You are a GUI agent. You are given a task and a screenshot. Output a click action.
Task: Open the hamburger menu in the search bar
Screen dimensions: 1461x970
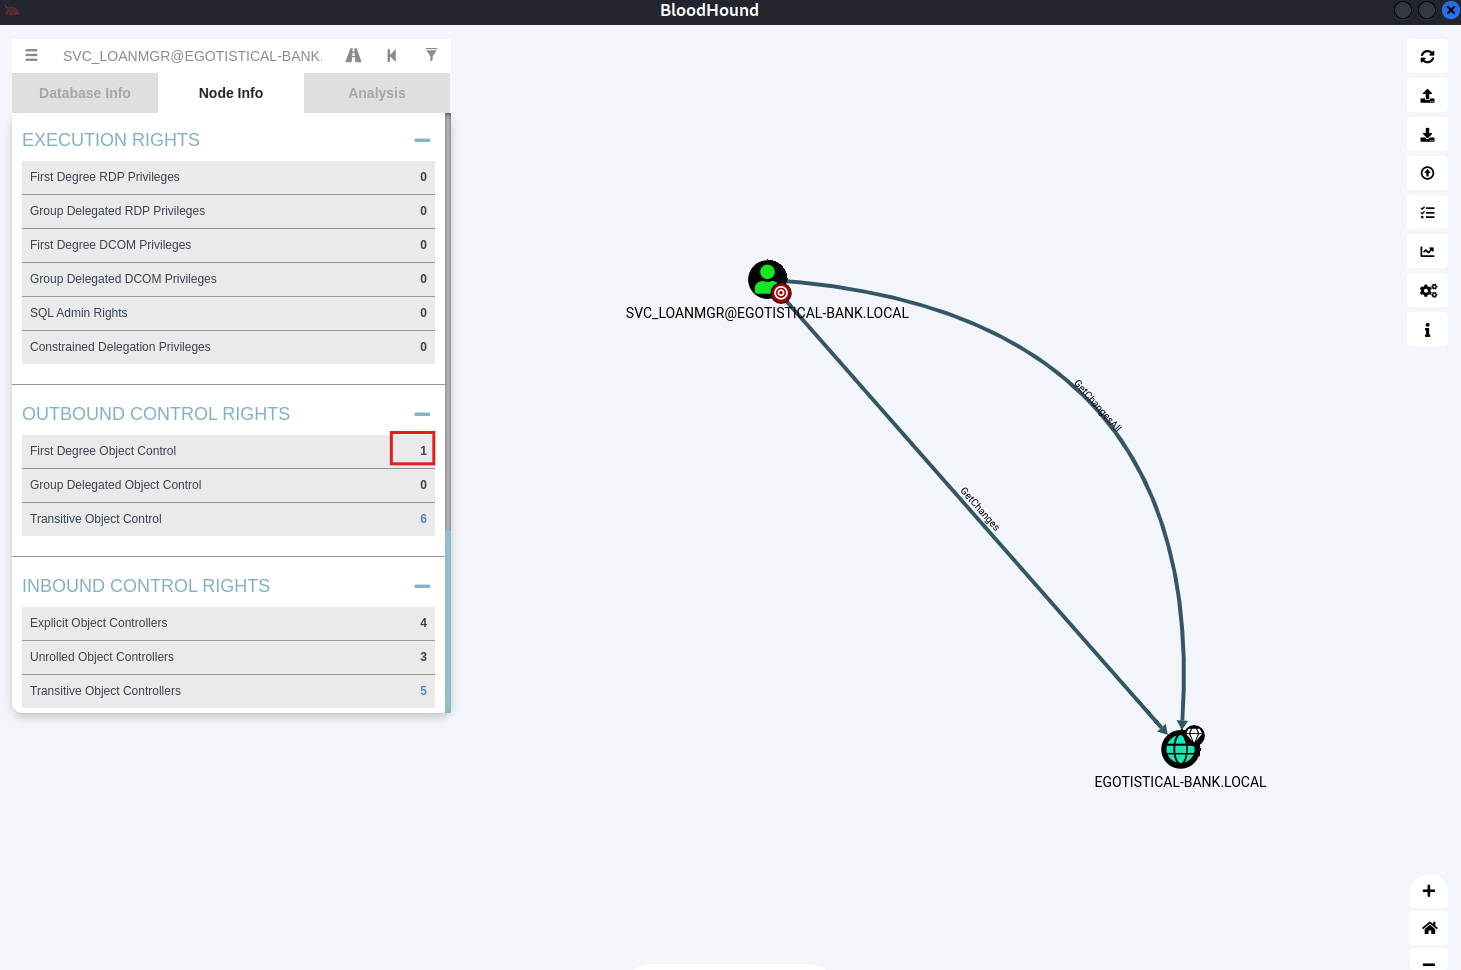[32, 56]
